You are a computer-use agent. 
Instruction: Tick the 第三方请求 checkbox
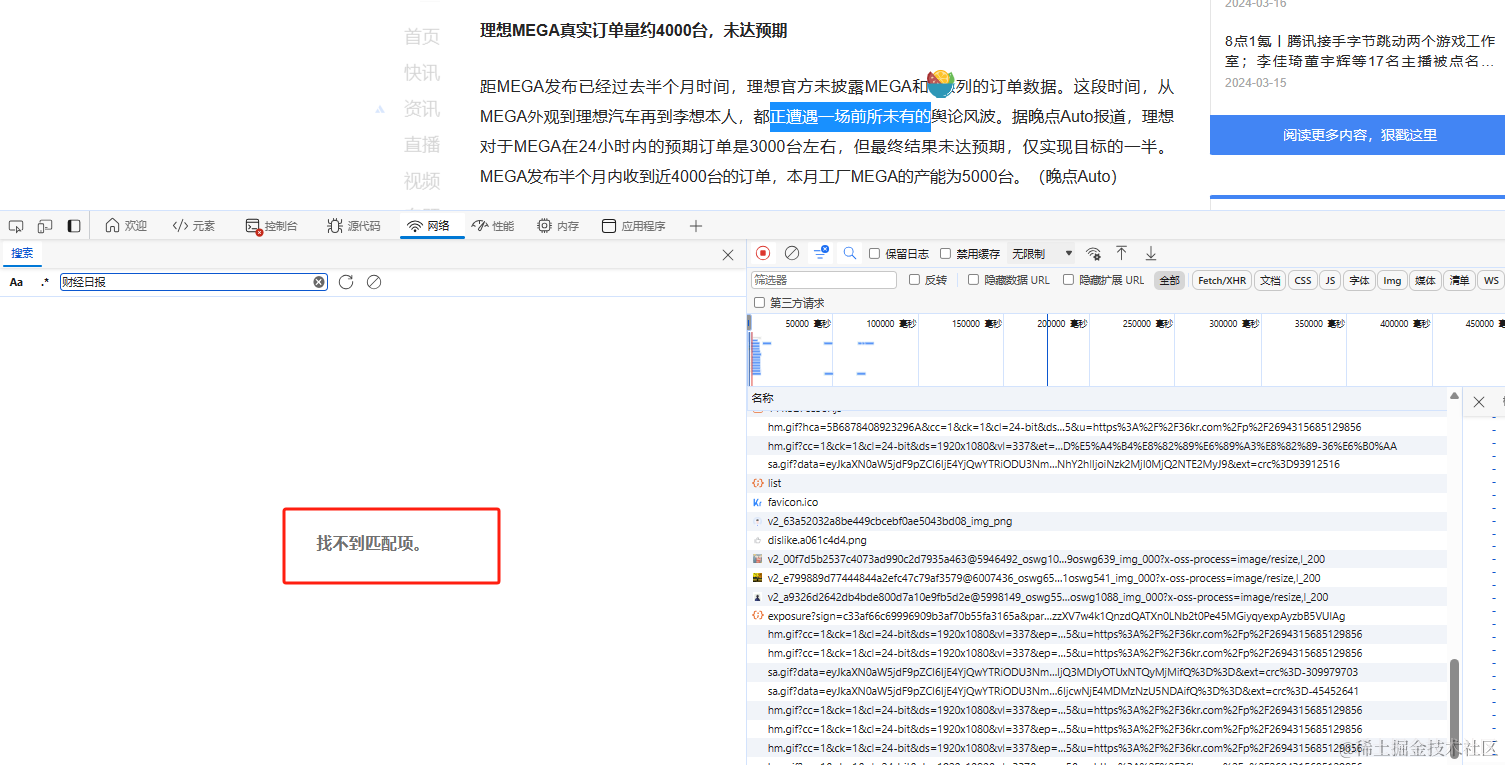pyautogui.click(x=759, y=302)
